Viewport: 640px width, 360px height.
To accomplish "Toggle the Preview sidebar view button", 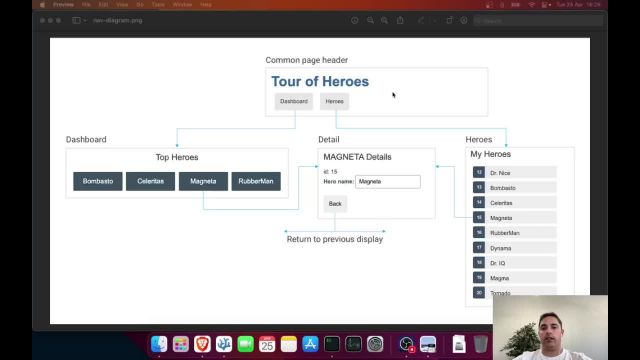I will [76, 20].
